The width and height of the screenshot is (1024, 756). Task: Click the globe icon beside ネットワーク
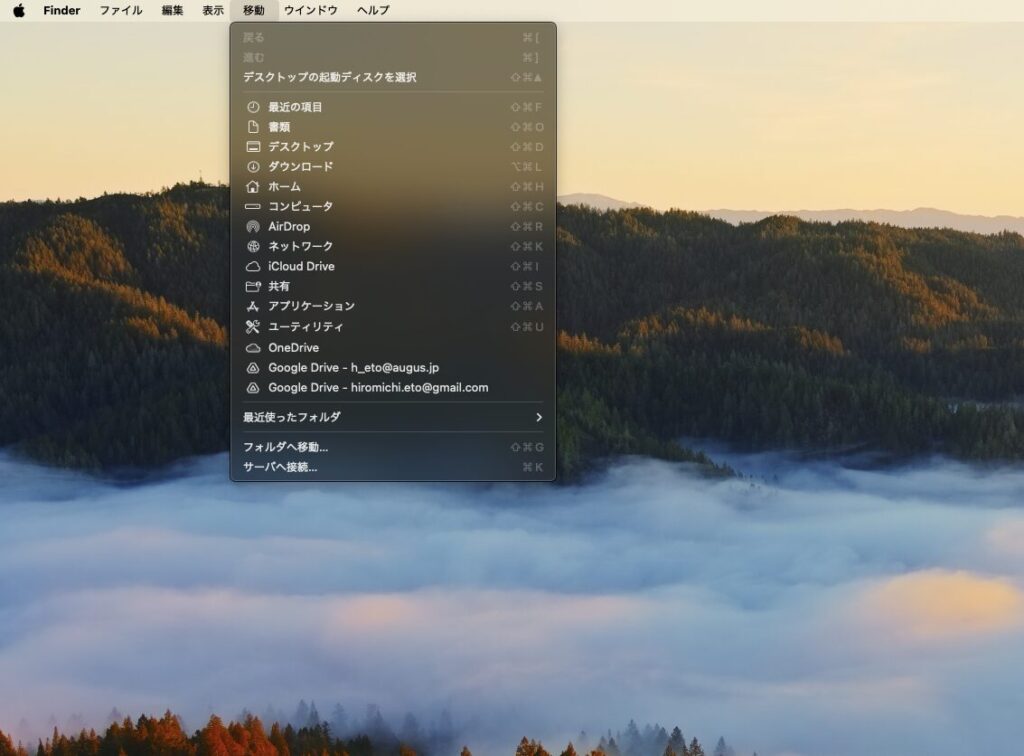coord(253,246)
